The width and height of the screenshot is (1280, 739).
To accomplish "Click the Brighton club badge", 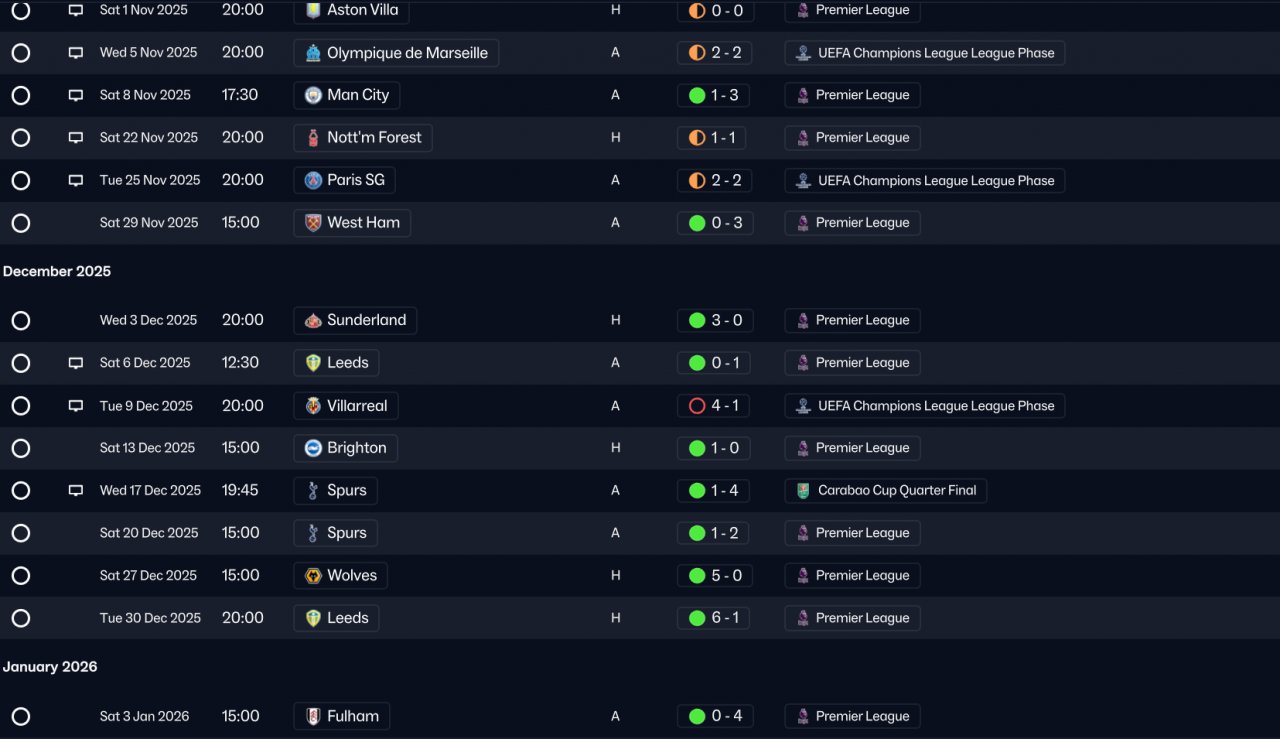I will pos(313,448).
